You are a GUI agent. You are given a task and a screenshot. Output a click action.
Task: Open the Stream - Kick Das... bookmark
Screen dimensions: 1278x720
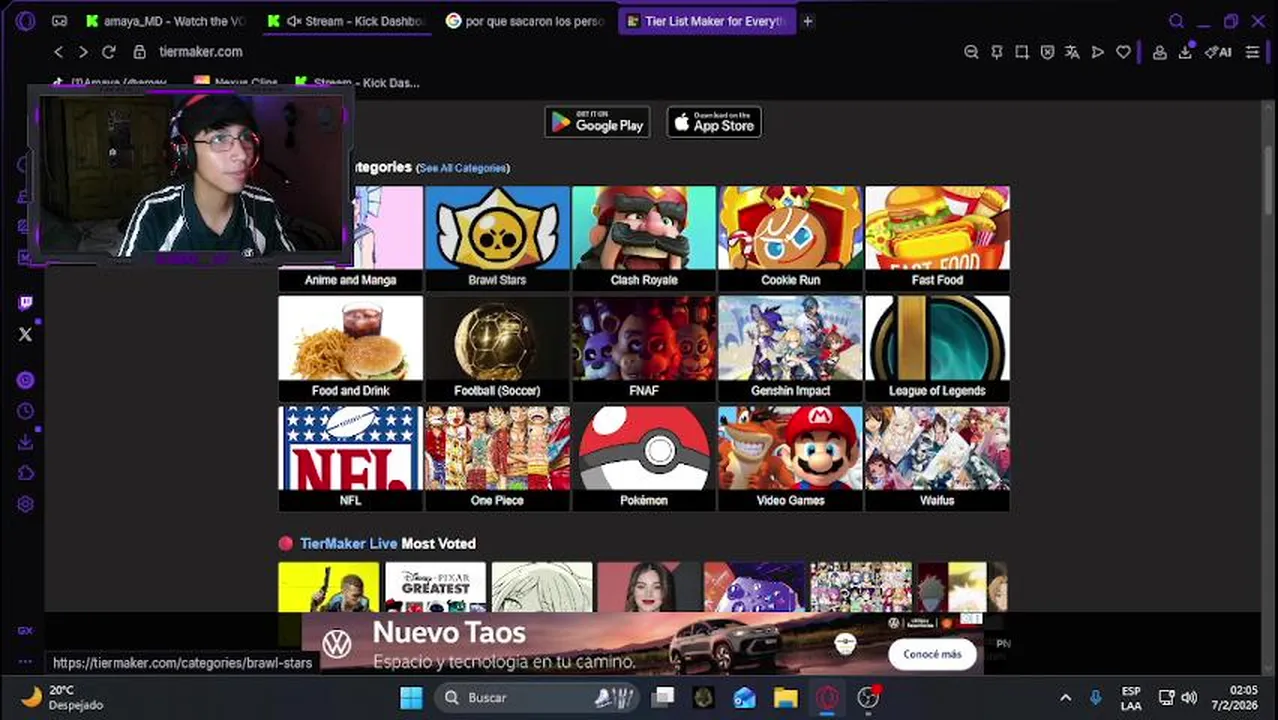coord(356,83)
